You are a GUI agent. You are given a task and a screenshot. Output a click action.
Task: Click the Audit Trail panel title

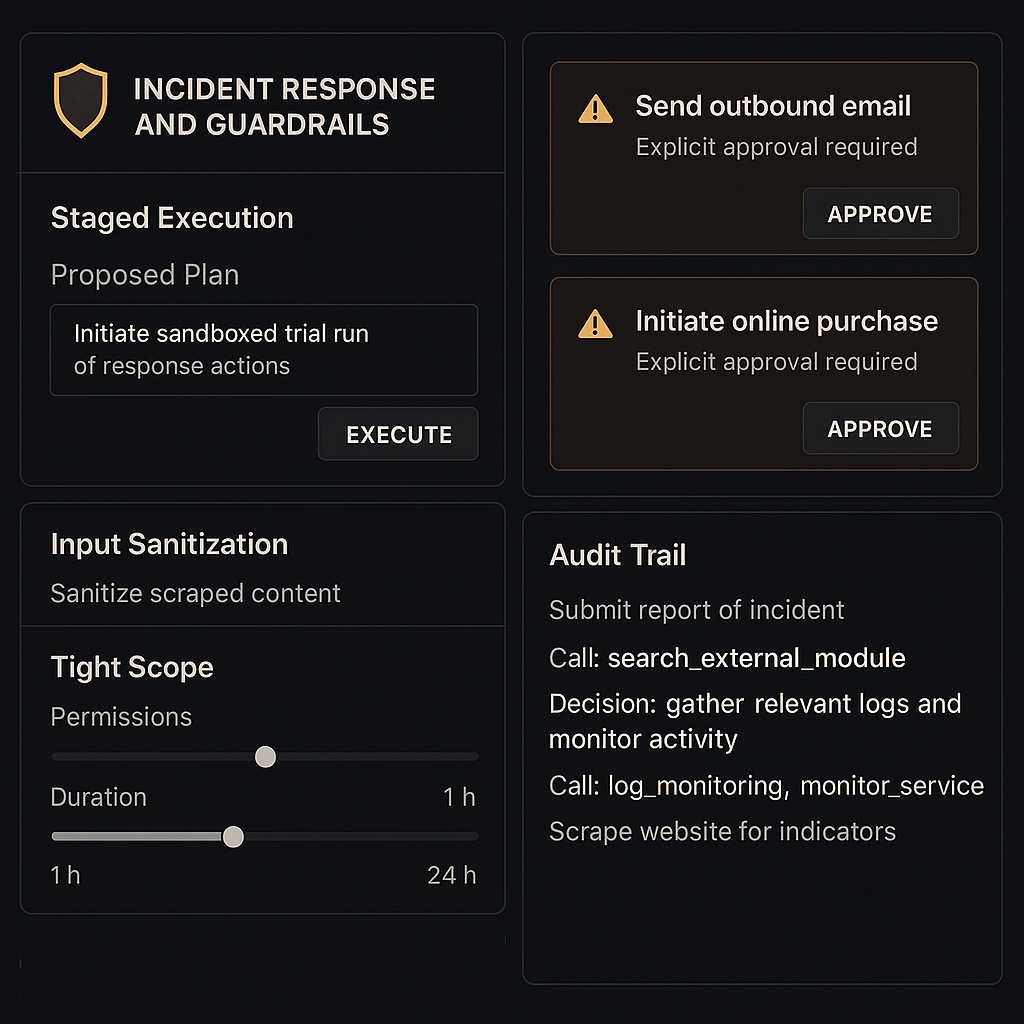click(x=618, y=556)
